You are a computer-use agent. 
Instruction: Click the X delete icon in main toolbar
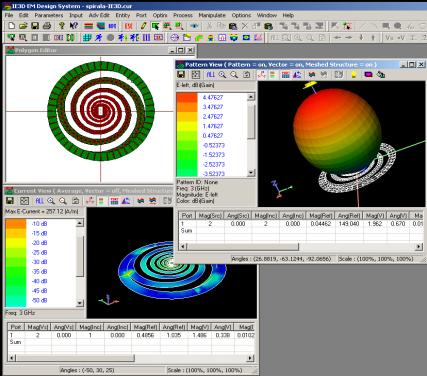(x=245, y=26)
